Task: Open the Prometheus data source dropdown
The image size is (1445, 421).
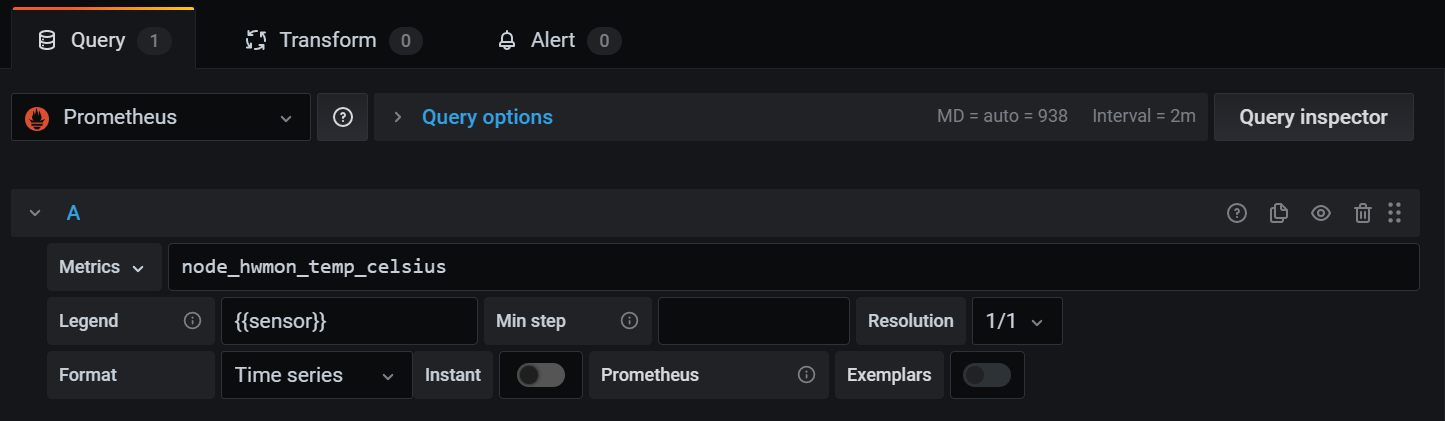Action: pos(161,117)
